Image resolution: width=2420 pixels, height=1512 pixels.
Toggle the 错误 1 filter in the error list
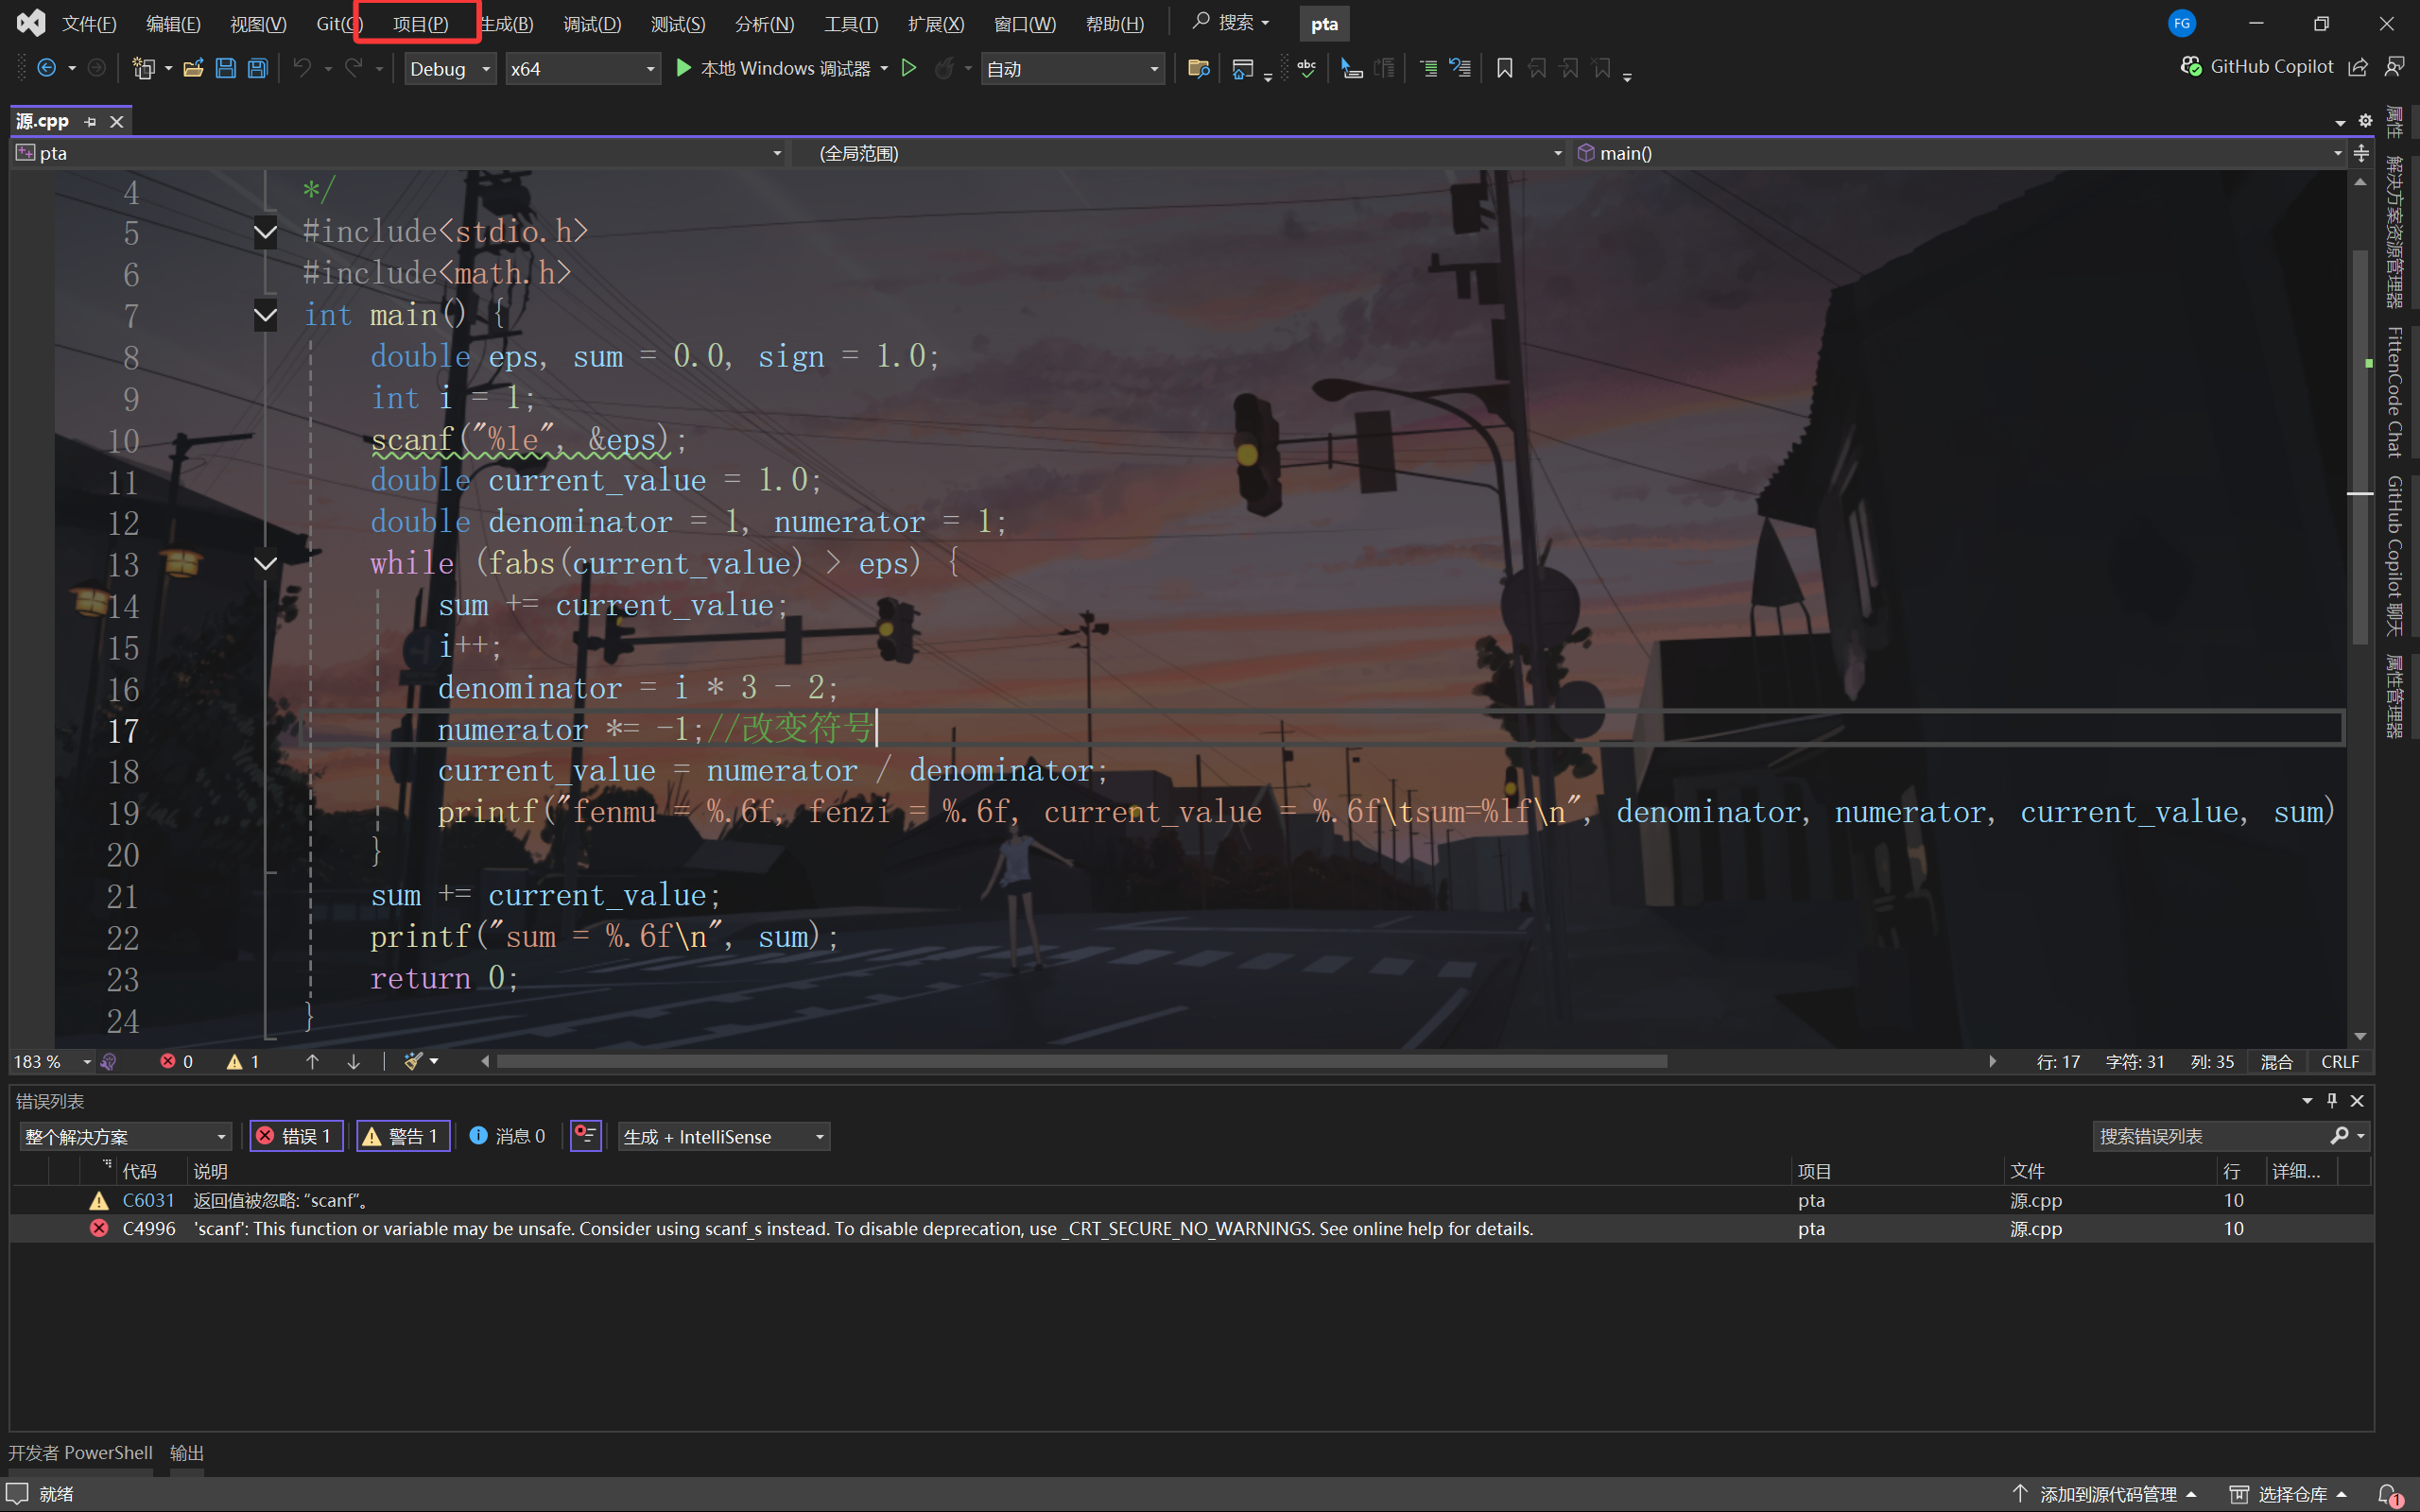(x=296, y=1136)
